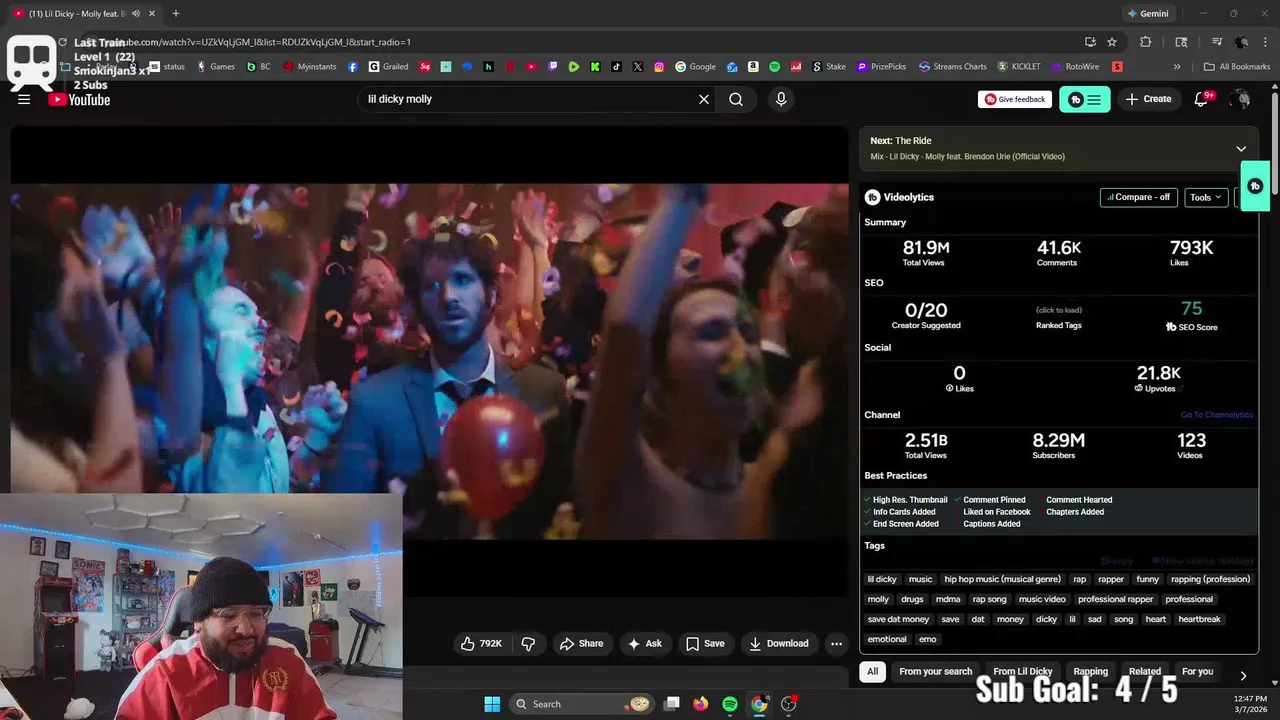This screenshot has height=720, width=1280.
Task: Select the Related chip
Action: click(x=1145, y=672)
